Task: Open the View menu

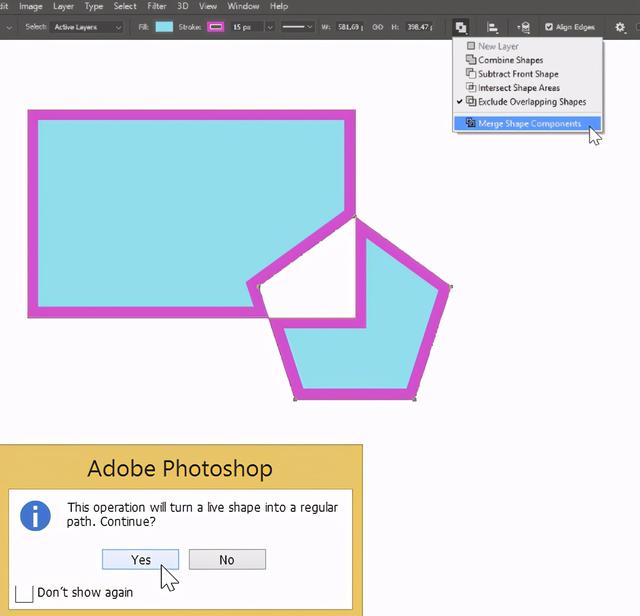Action: (208, 7)
